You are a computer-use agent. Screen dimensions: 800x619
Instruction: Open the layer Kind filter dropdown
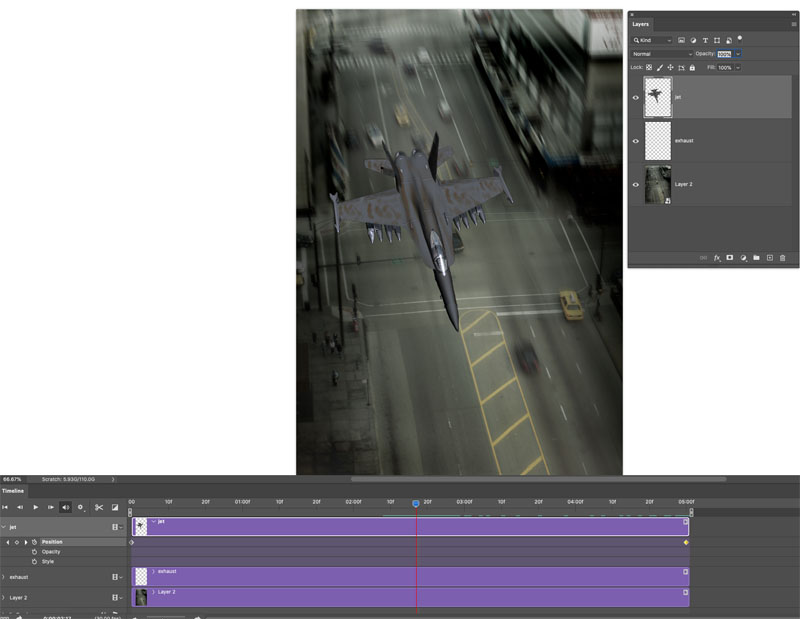click(652, 40)
